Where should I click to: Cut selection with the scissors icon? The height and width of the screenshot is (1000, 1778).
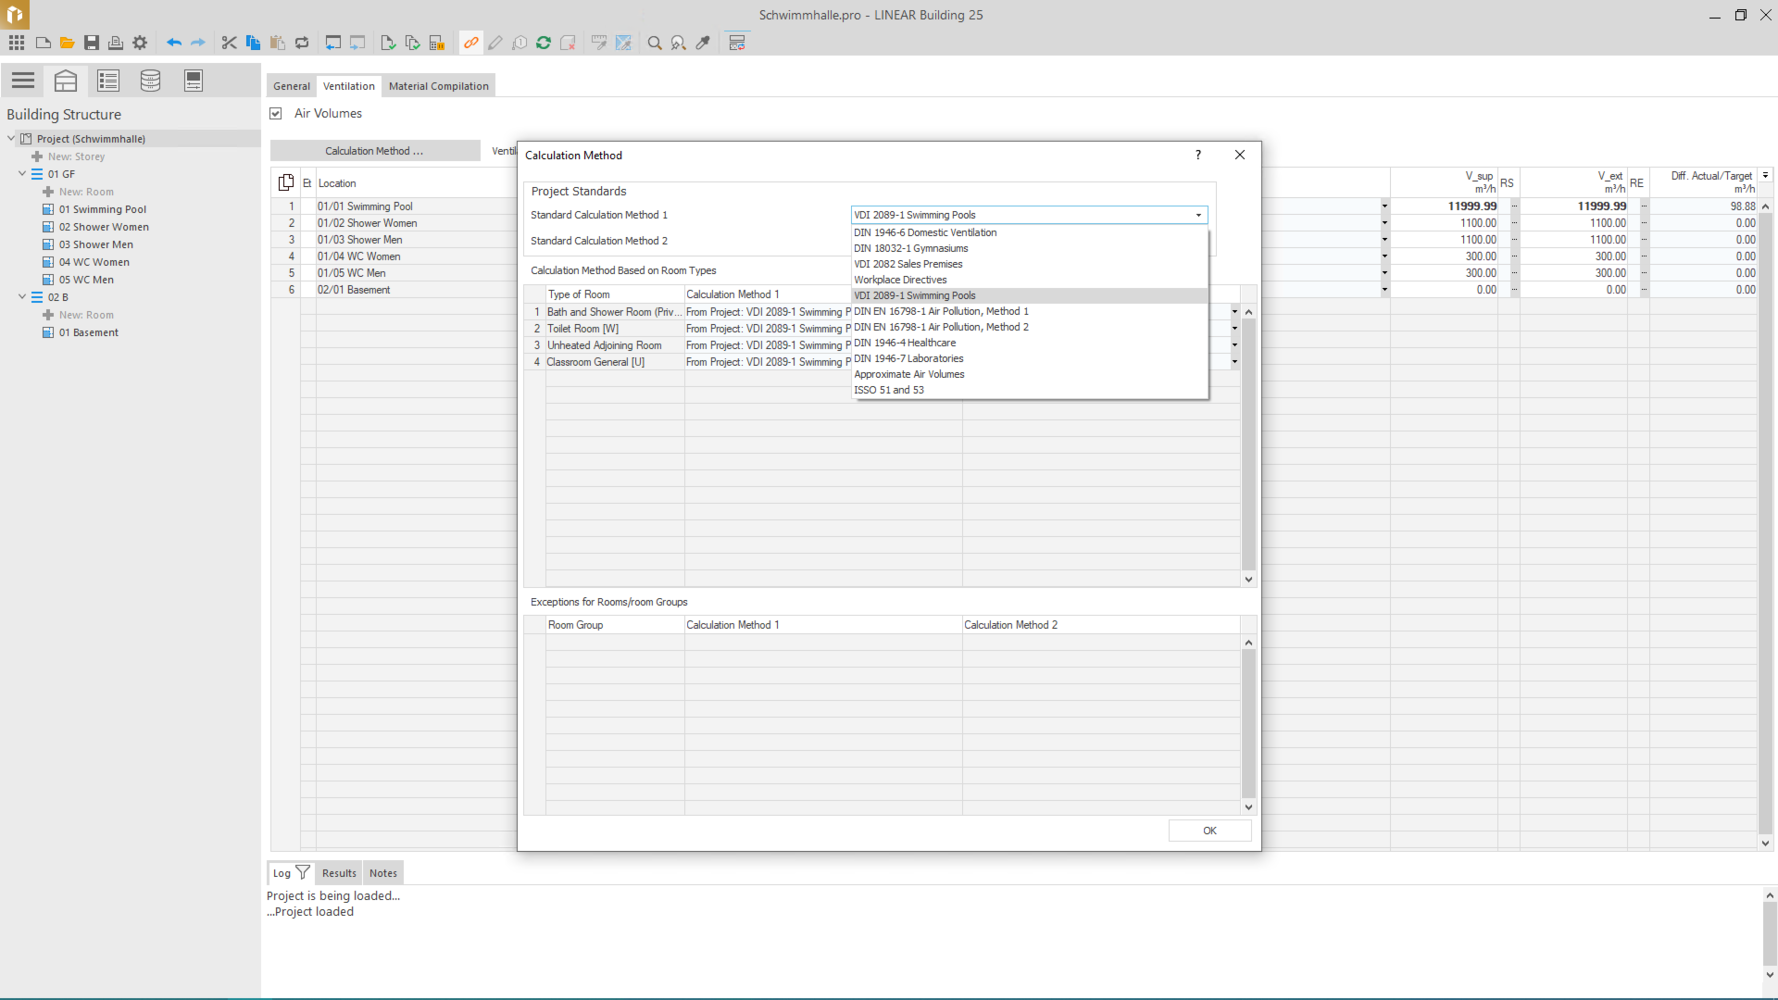(229, 43)
